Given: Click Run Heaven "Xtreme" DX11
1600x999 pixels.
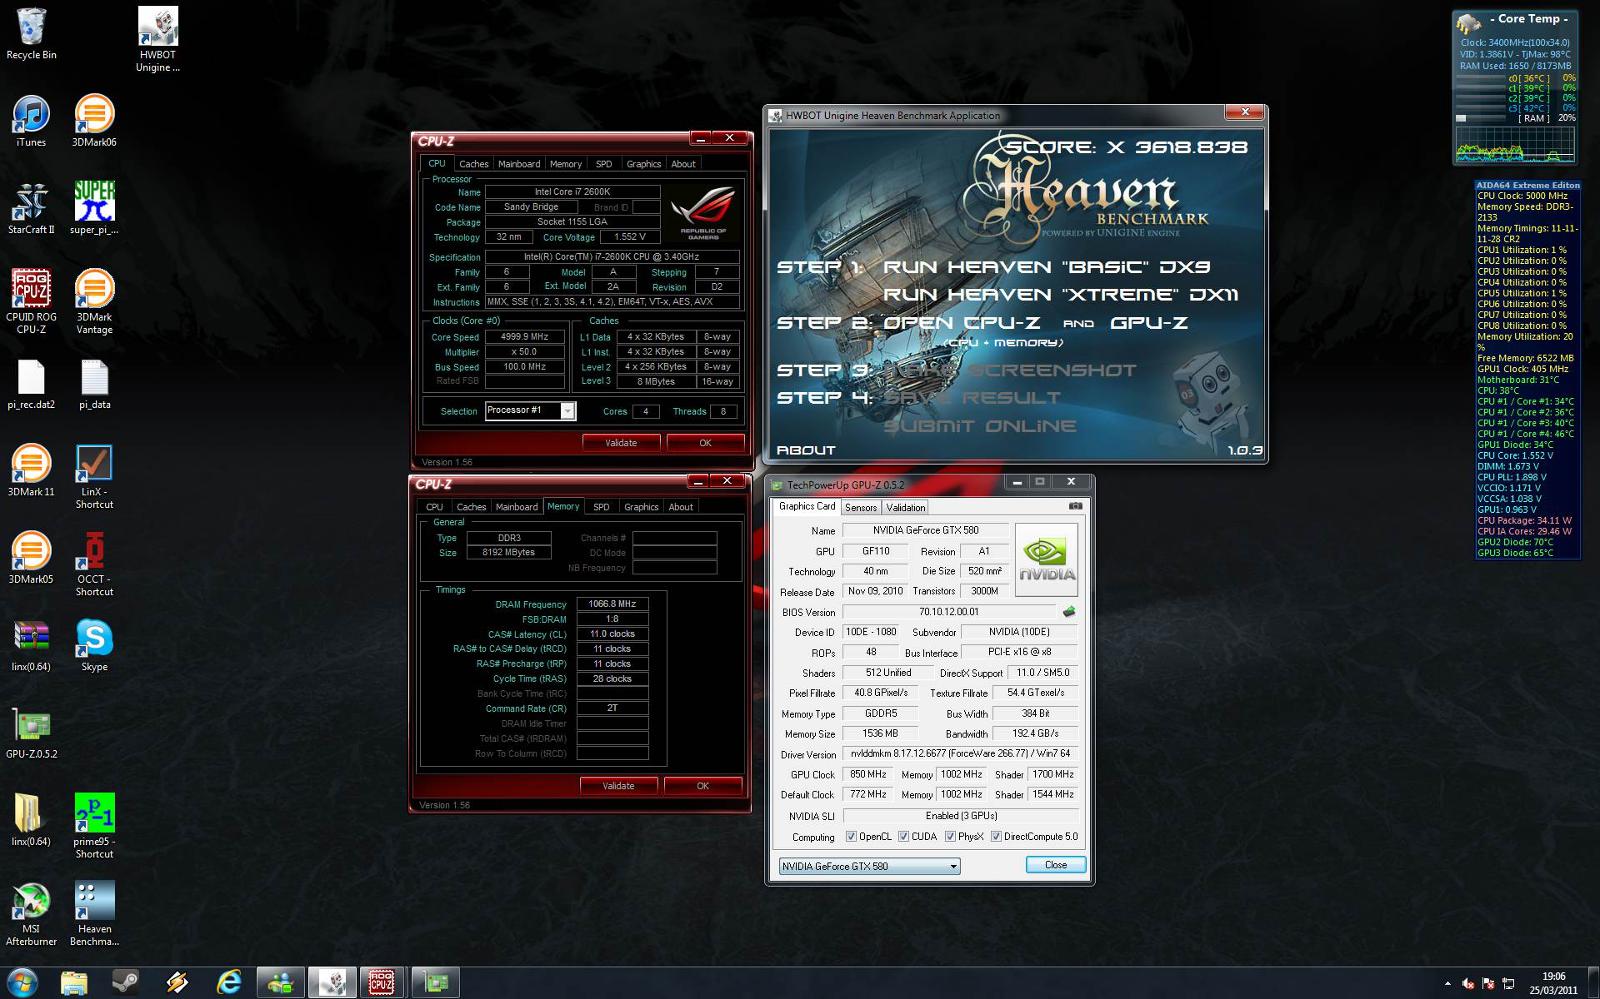Looking at the screenshot, I should [x=1061, y=294].
